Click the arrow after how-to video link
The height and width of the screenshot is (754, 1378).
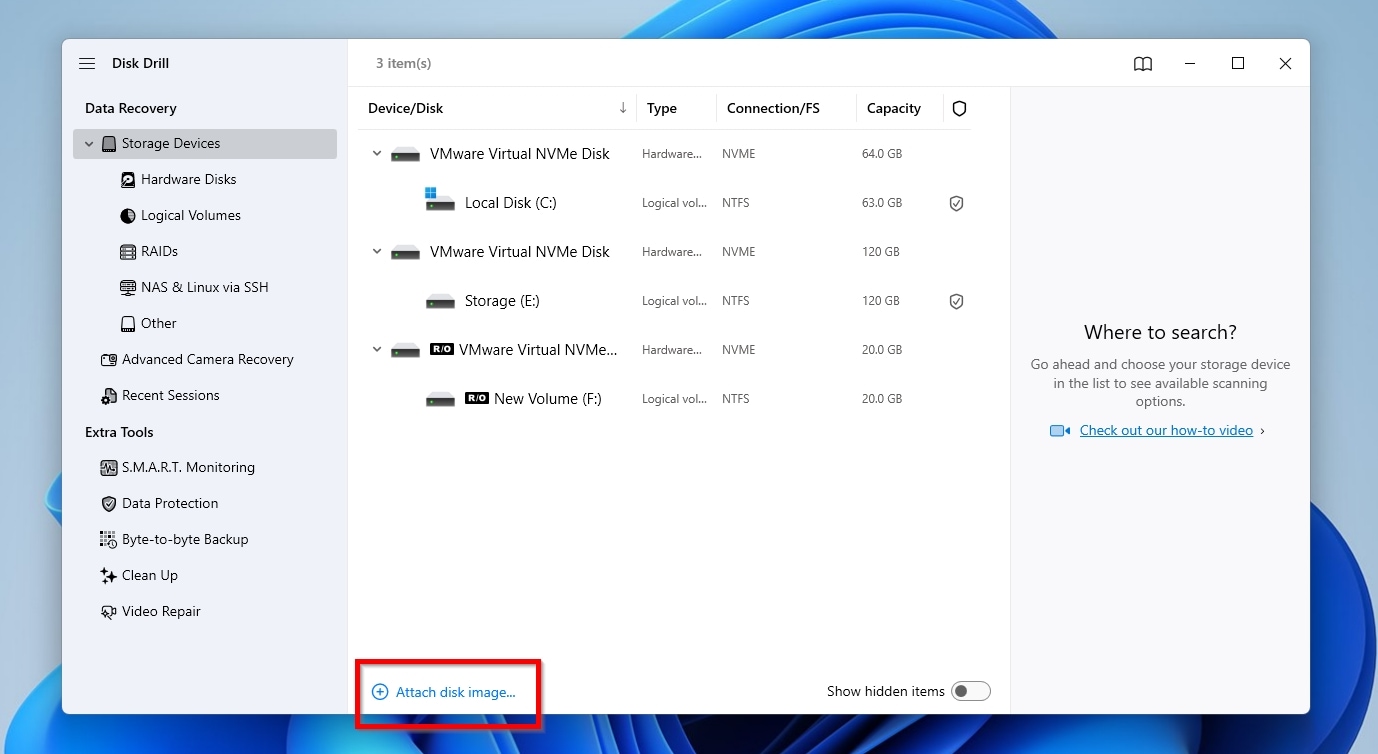[x=1262, y=431]
